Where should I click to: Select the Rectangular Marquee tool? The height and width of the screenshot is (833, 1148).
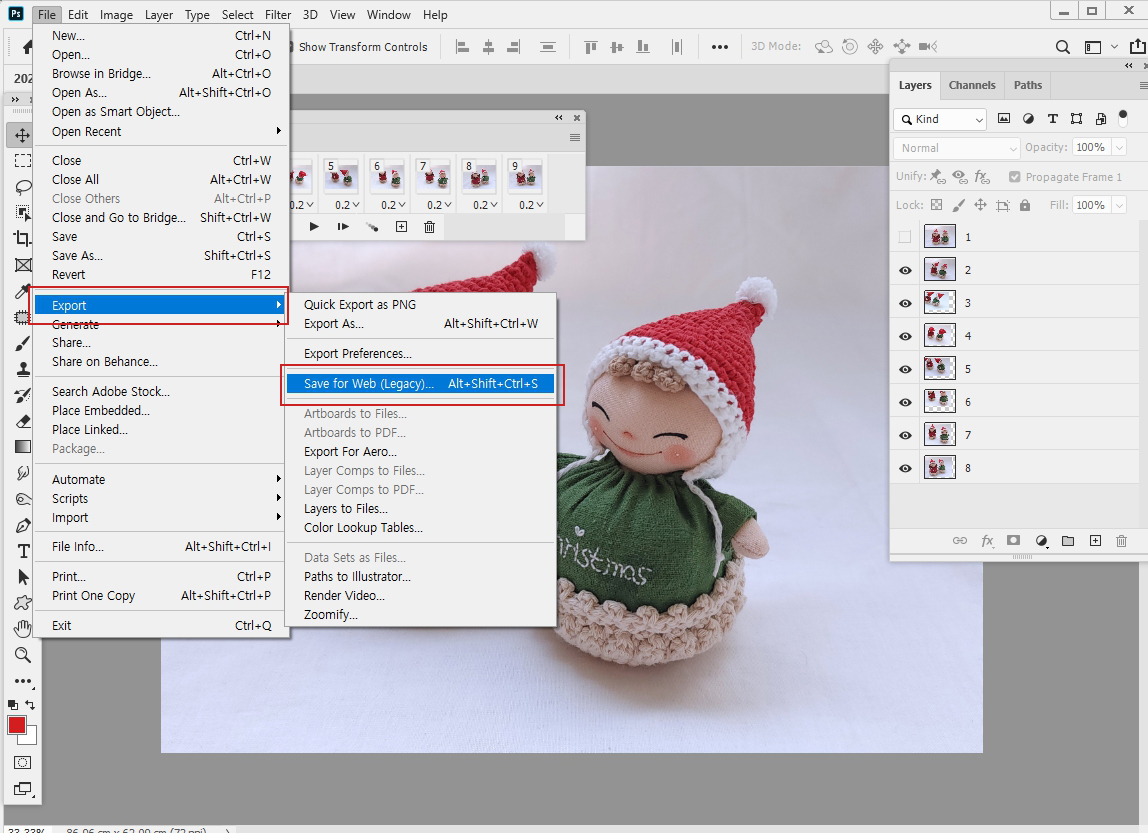coord(23,161)
